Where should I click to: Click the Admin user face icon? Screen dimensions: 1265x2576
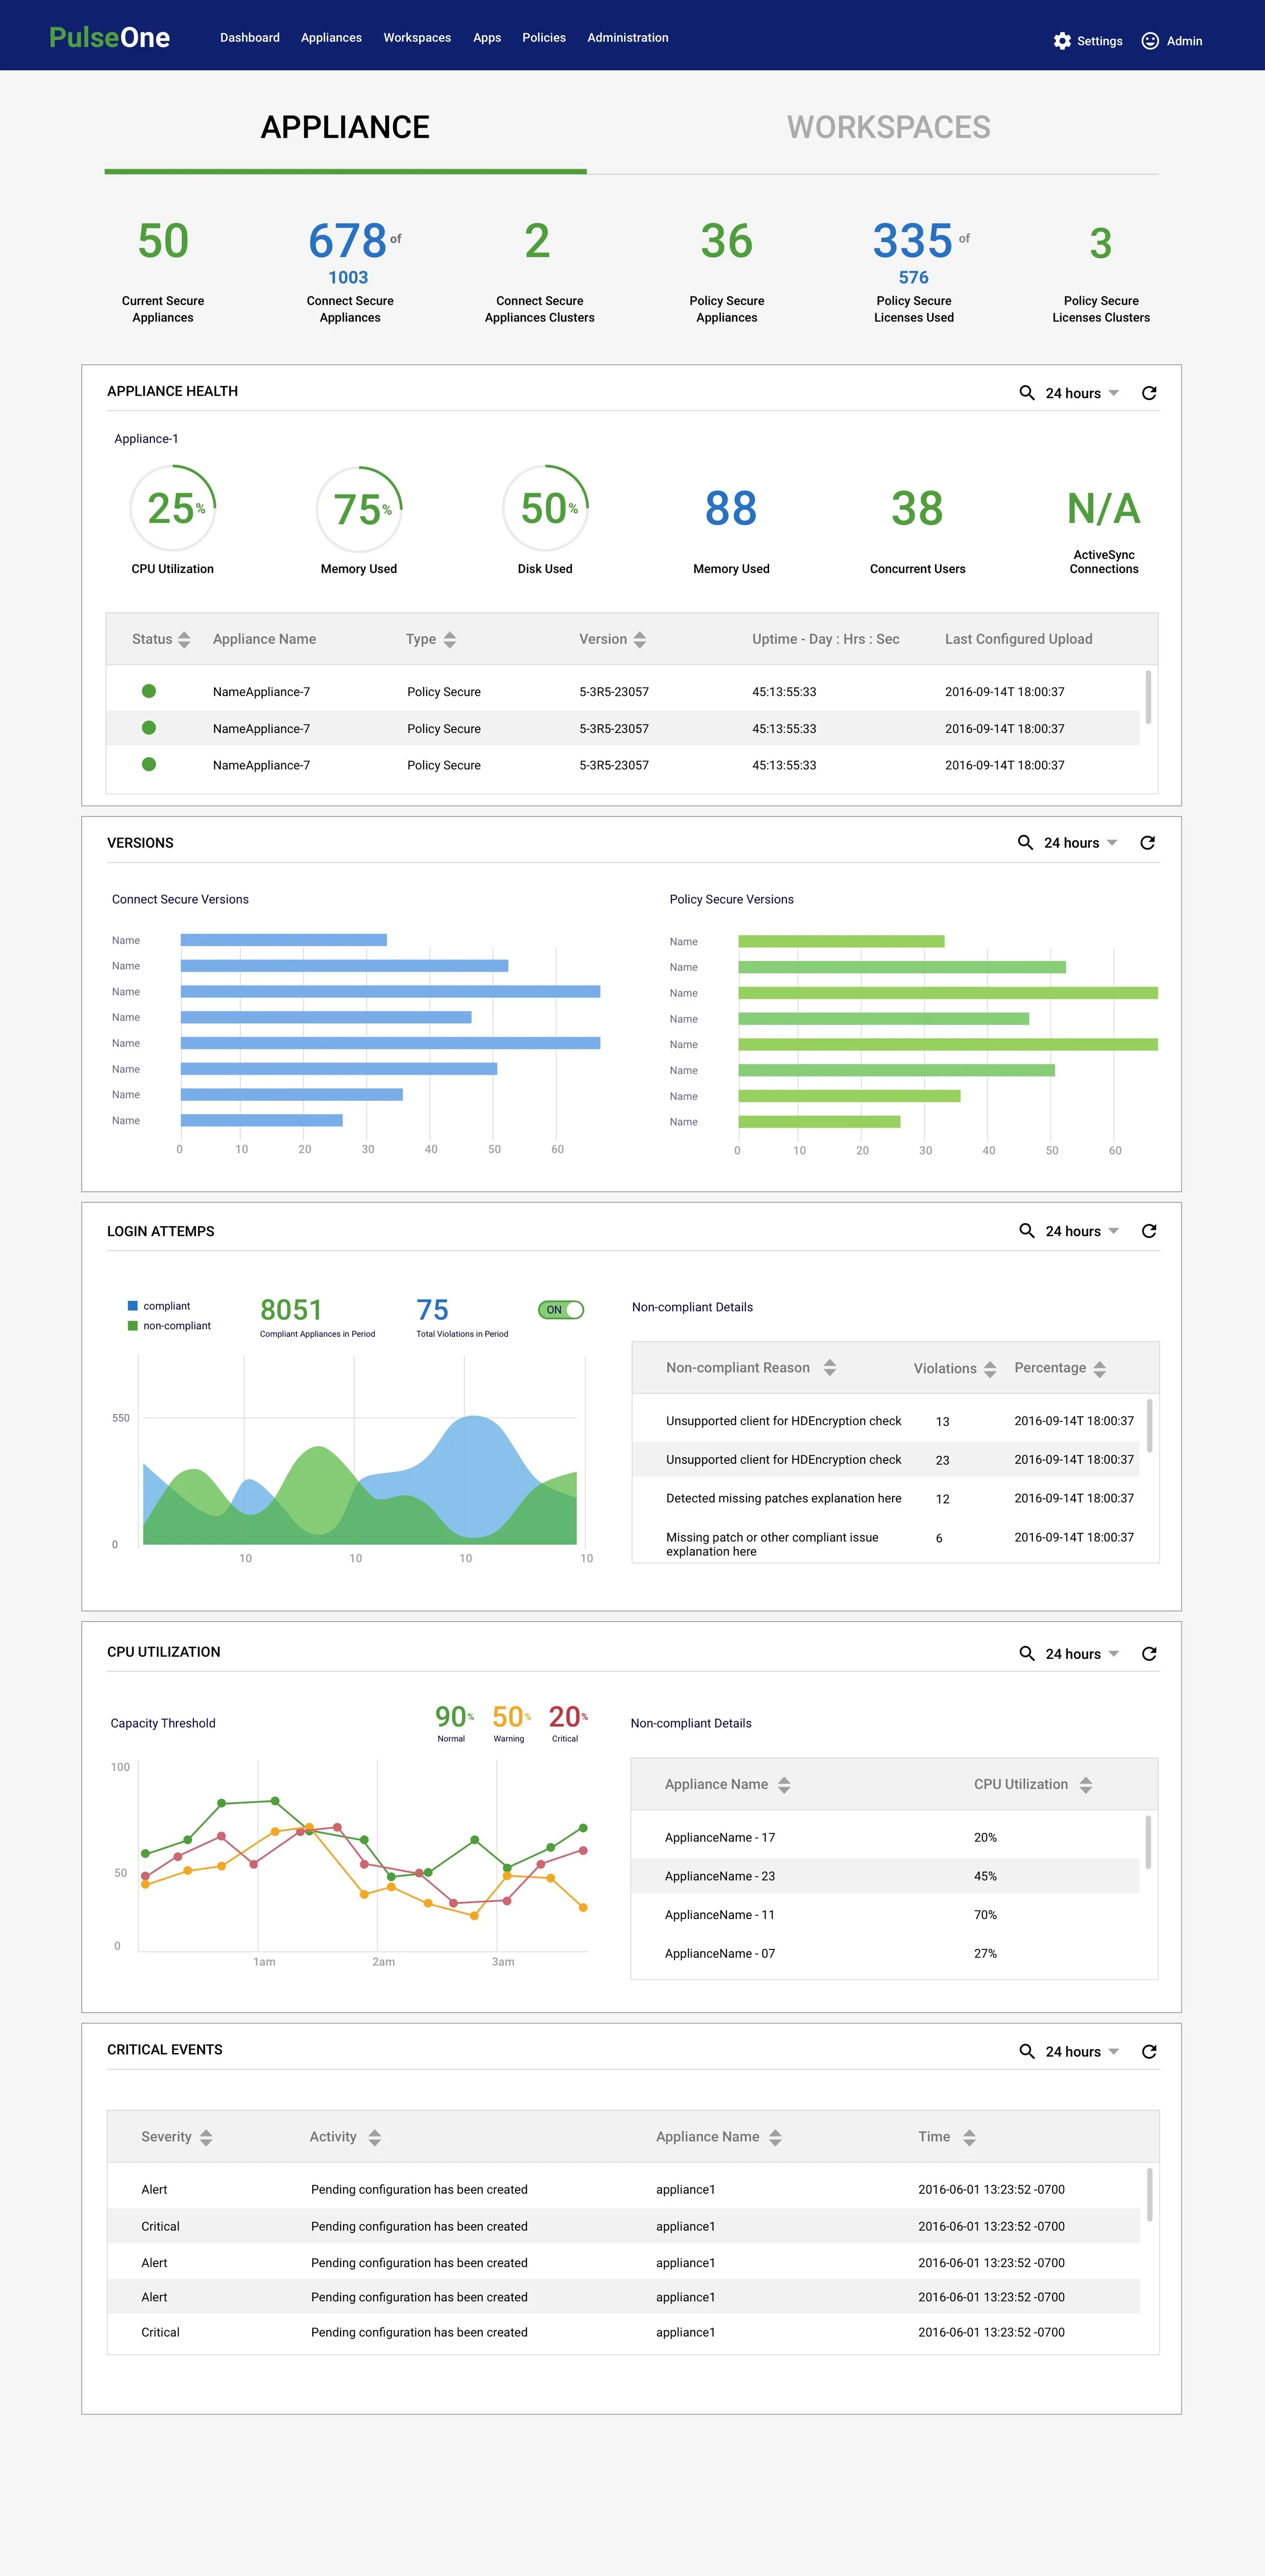click(1150, 41)
